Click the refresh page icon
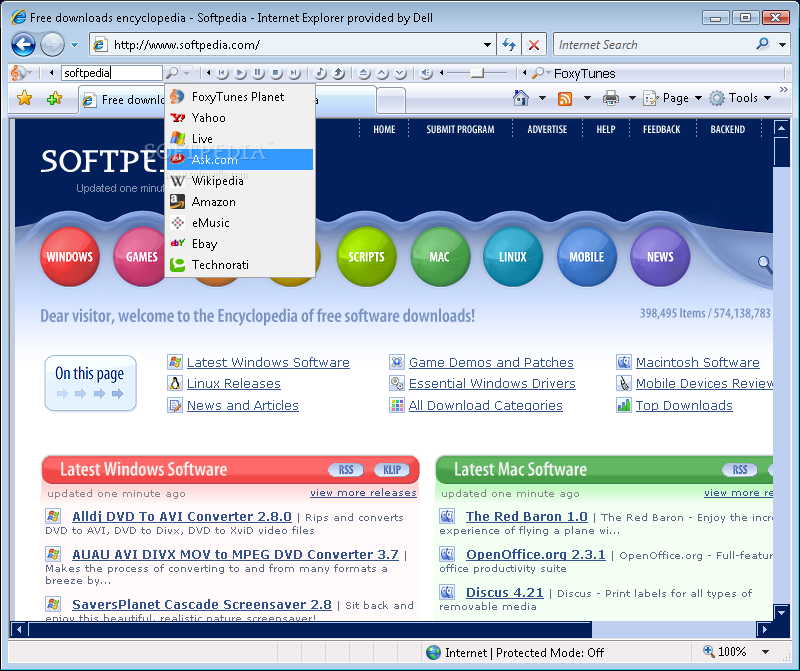The image size is (800, 671). click(509, 45)
